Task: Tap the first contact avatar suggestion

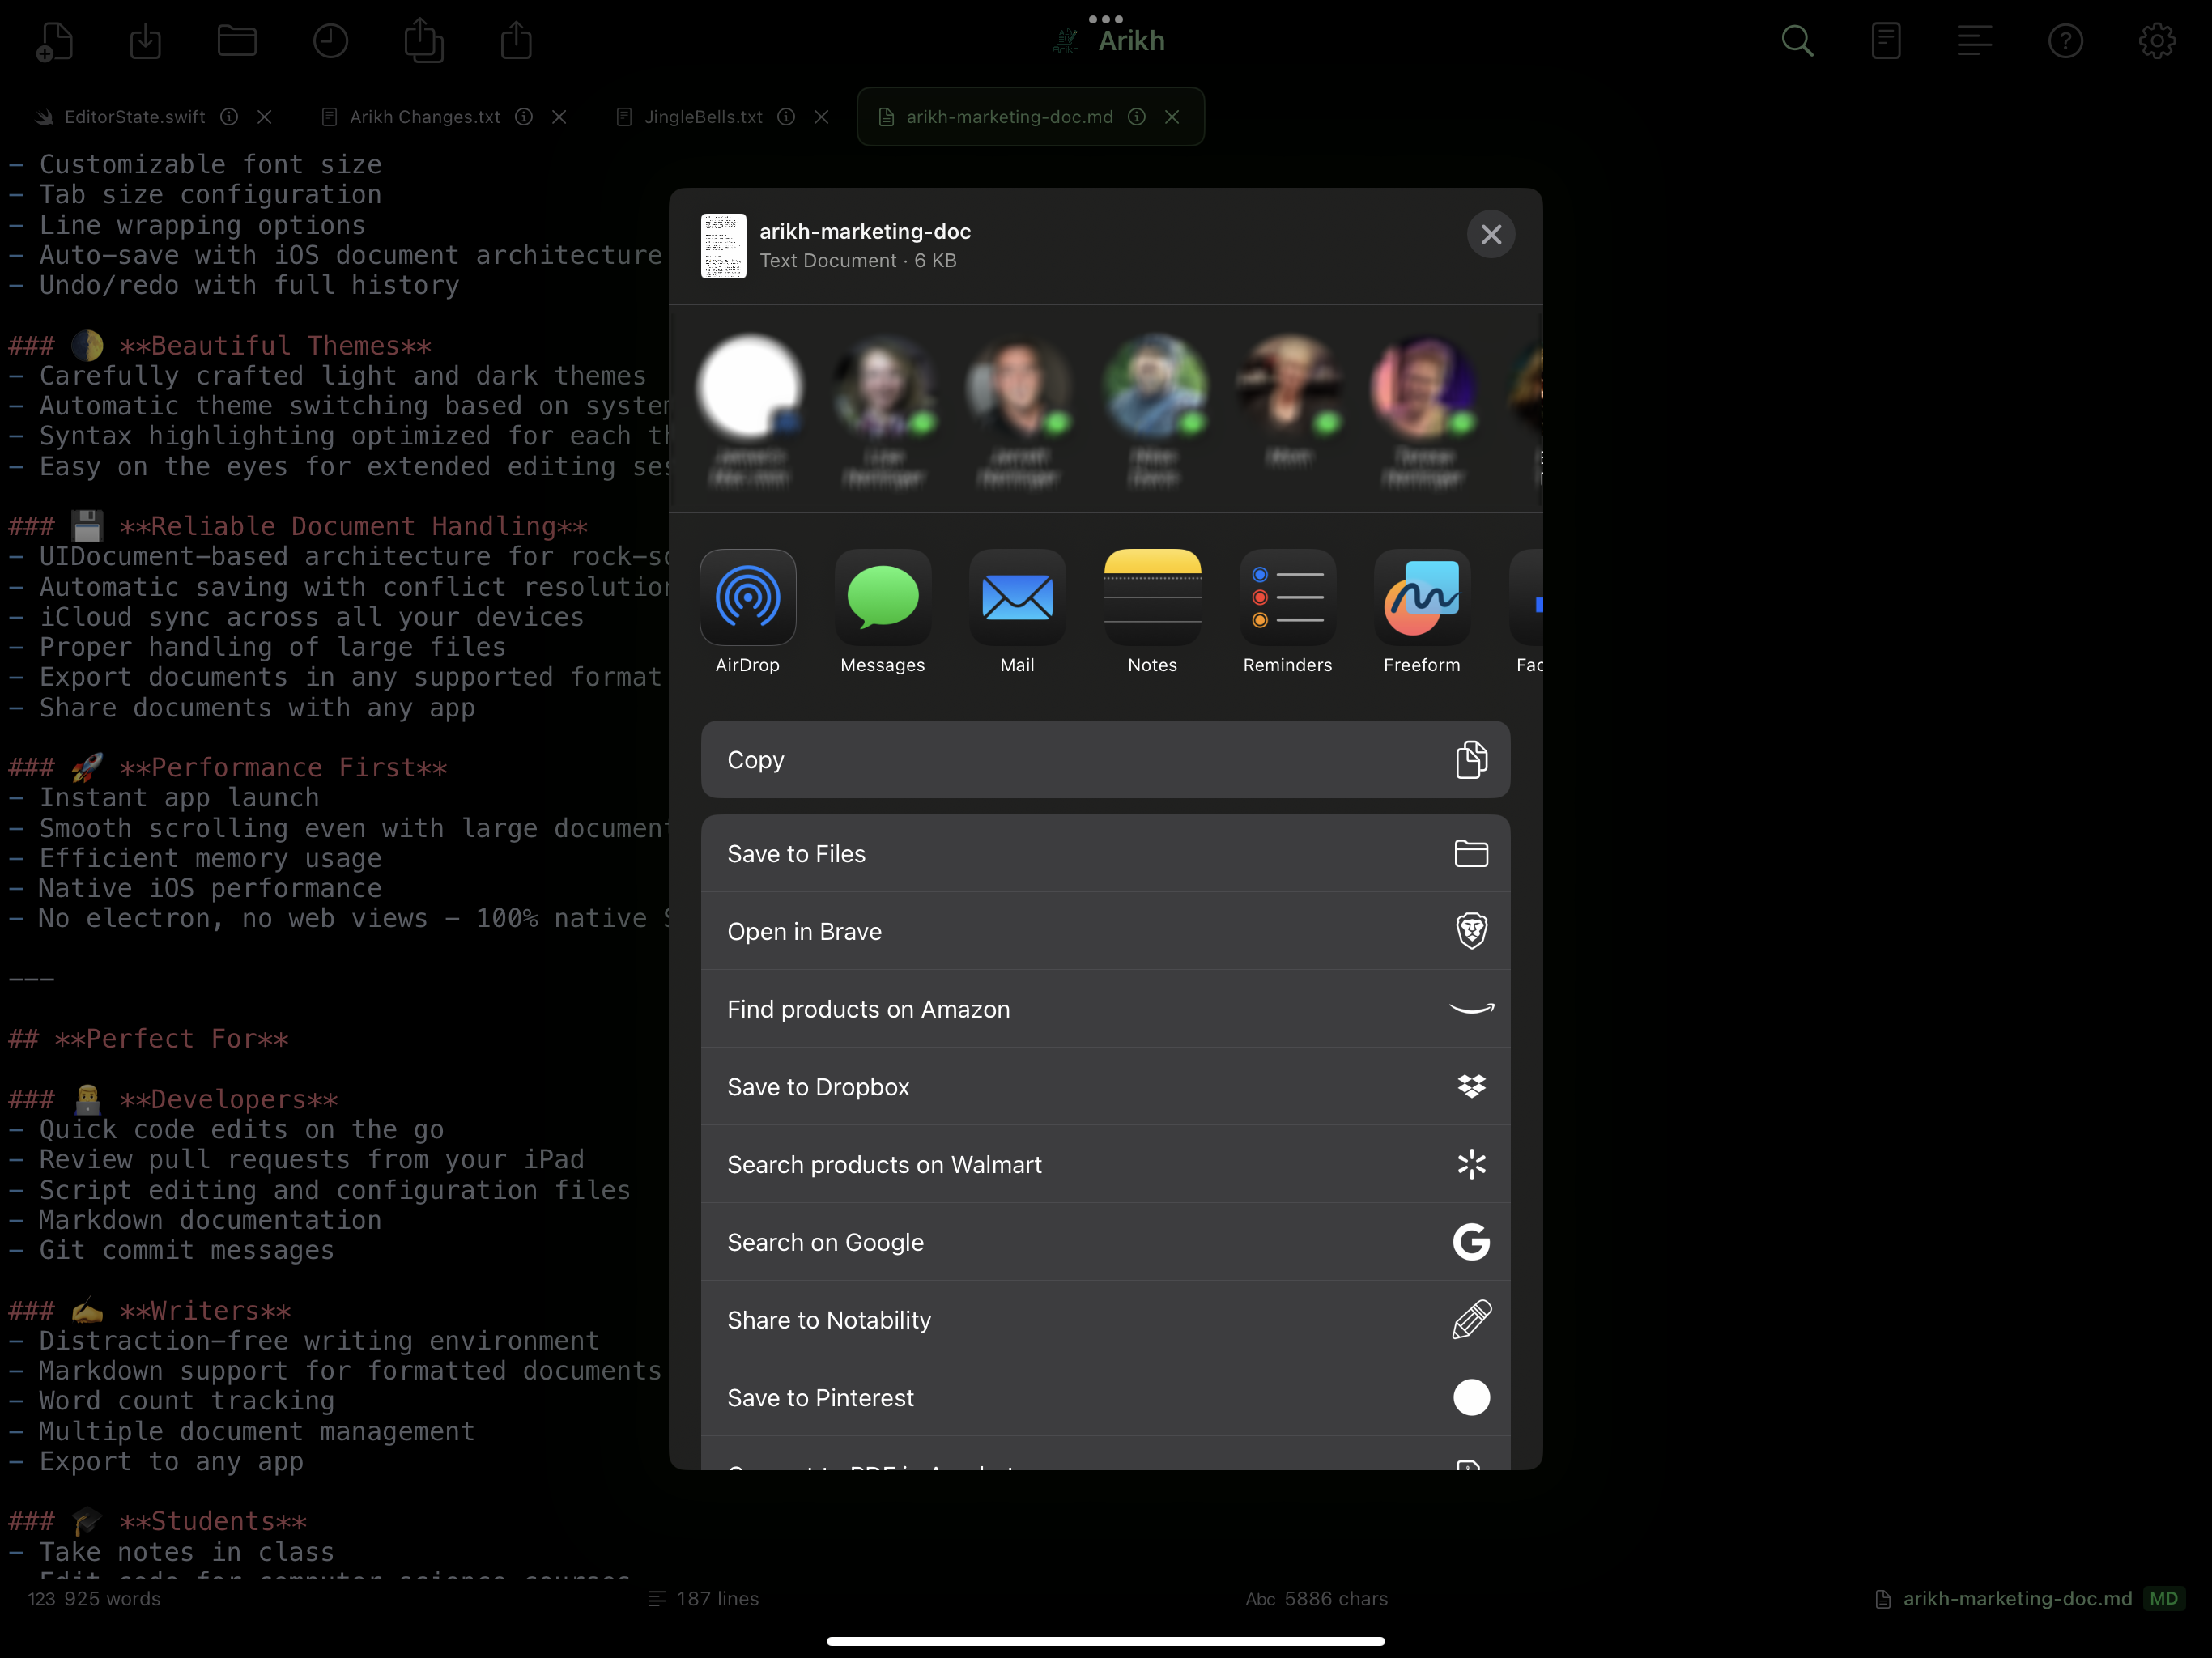Action: pos(749,388)
